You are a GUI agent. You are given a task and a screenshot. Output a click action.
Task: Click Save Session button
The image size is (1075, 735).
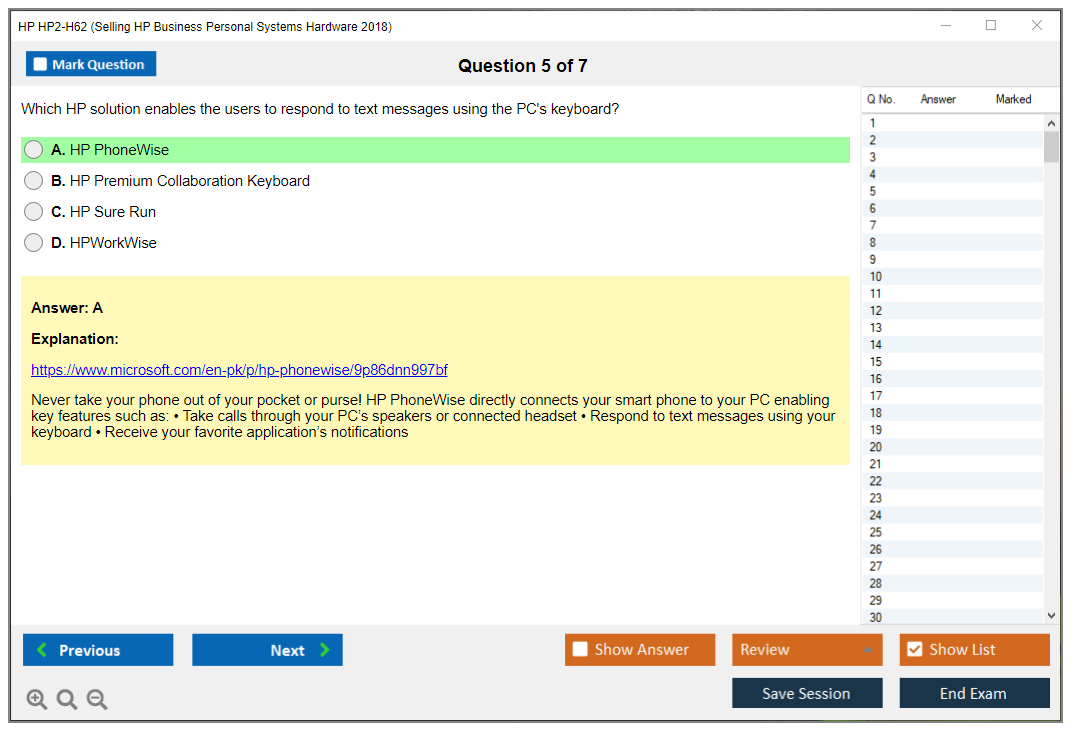tap(807, 693)
